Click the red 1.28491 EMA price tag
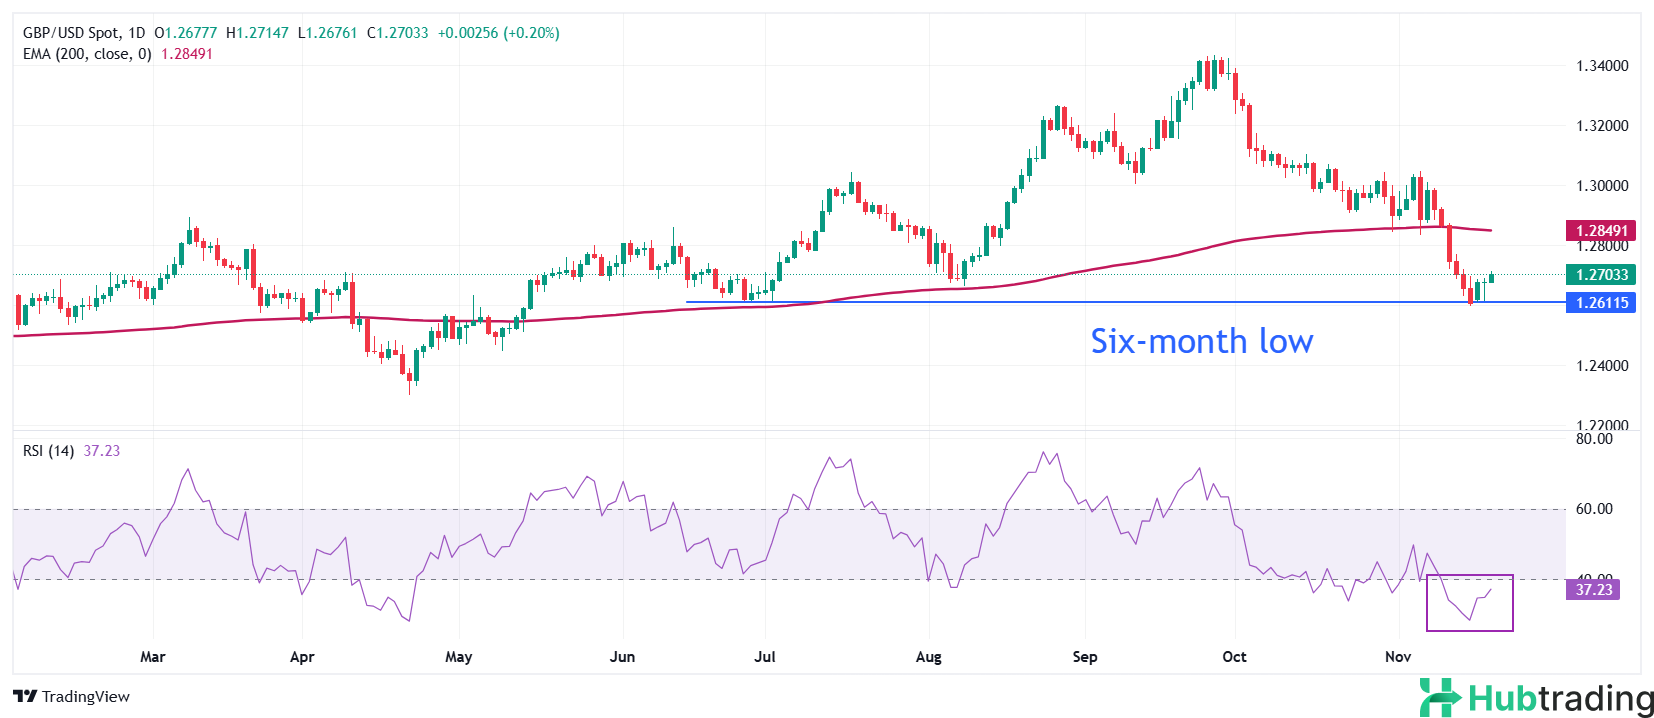The image size is (1654, 718). tap(1601, 231)
